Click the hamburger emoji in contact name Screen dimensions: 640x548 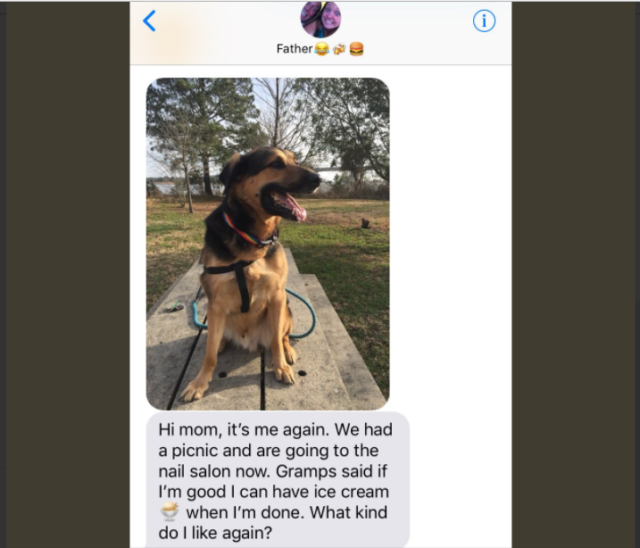(x=356, y=49)
